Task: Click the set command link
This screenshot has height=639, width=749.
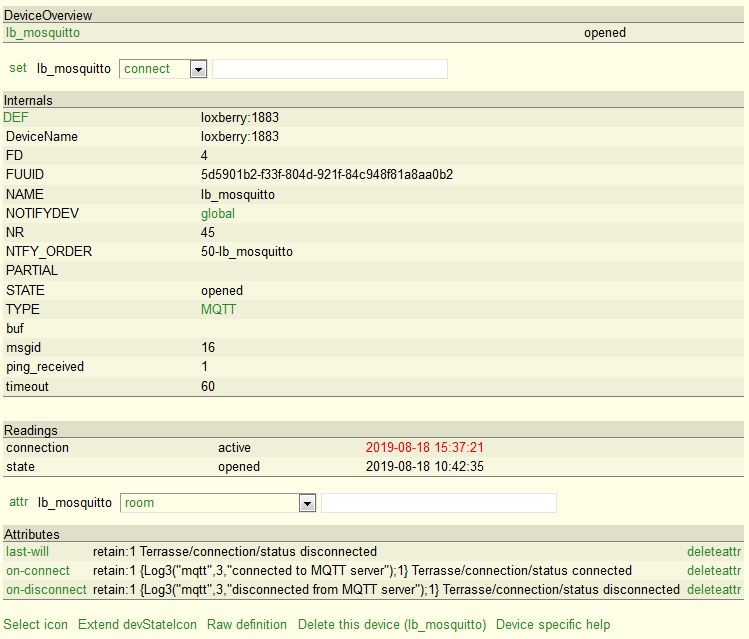Action: [18, 68]
